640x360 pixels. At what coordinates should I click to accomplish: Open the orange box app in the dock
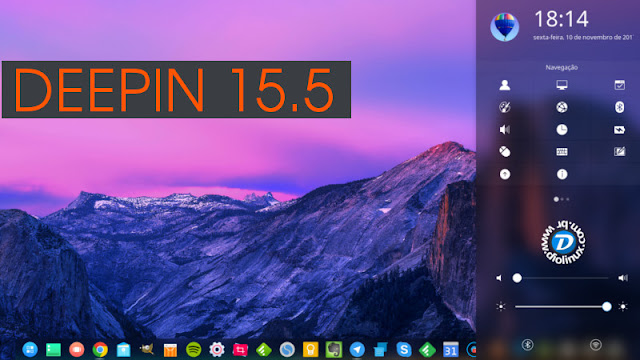coord(170,350)
